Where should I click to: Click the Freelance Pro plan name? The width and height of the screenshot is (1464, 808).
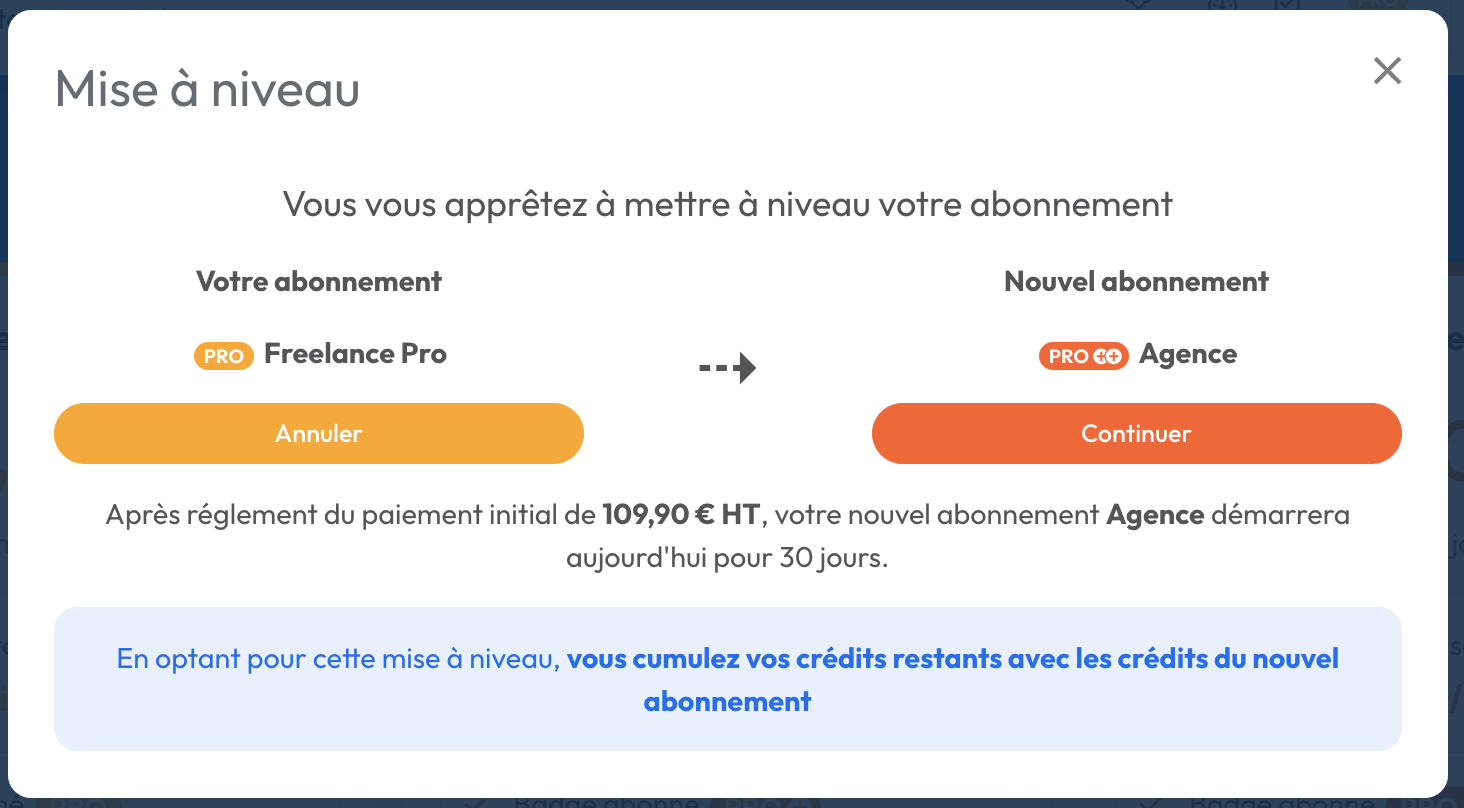355,354
